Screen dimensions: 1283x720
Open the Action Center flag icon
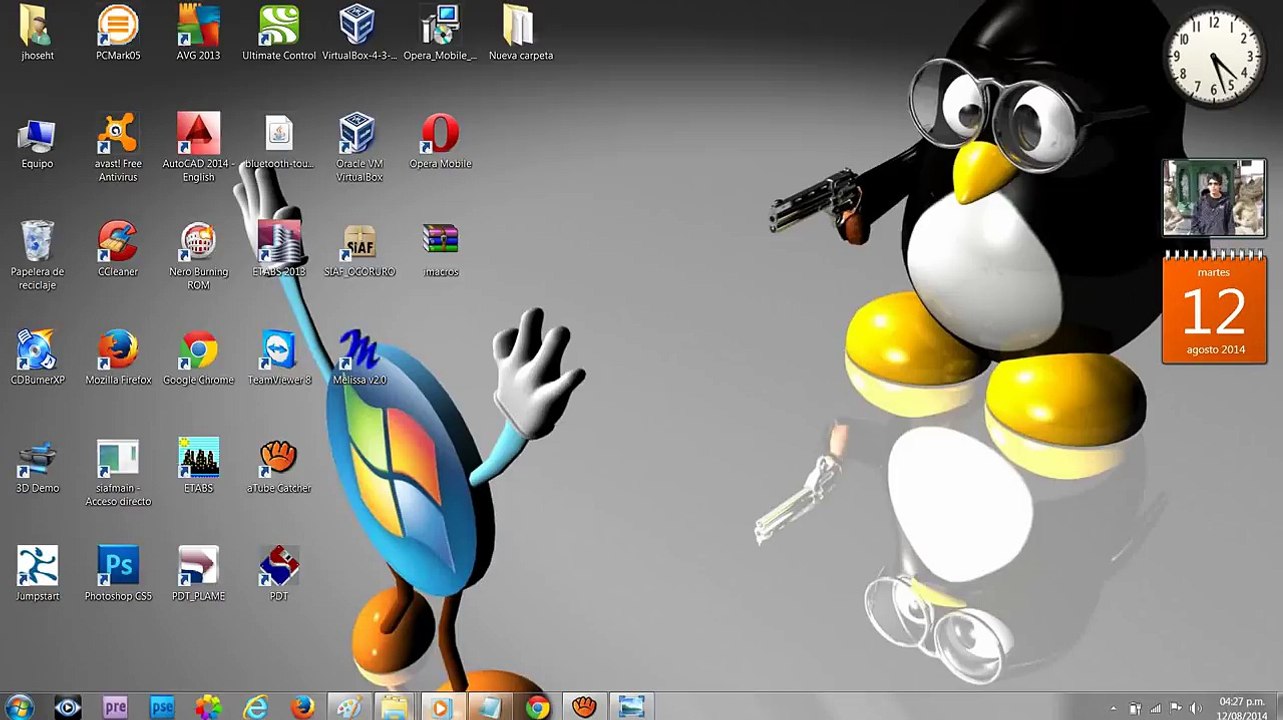click(x=1176, y=709)
